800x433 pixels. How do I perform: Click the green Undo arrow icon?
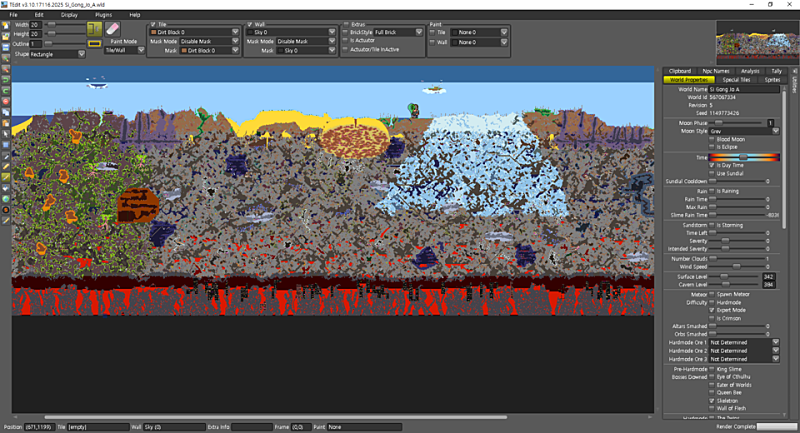pyautogui.click(x=6, y=80)
